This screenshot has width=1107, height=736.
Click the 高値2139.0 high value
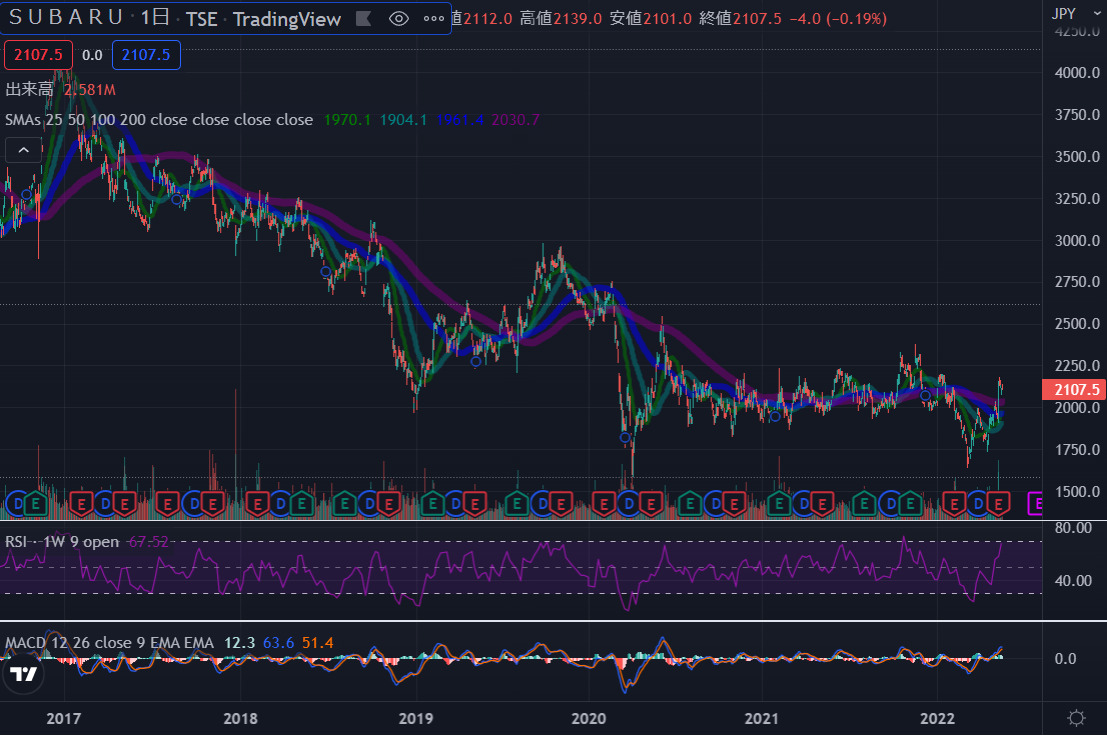[x=561, y=18]
